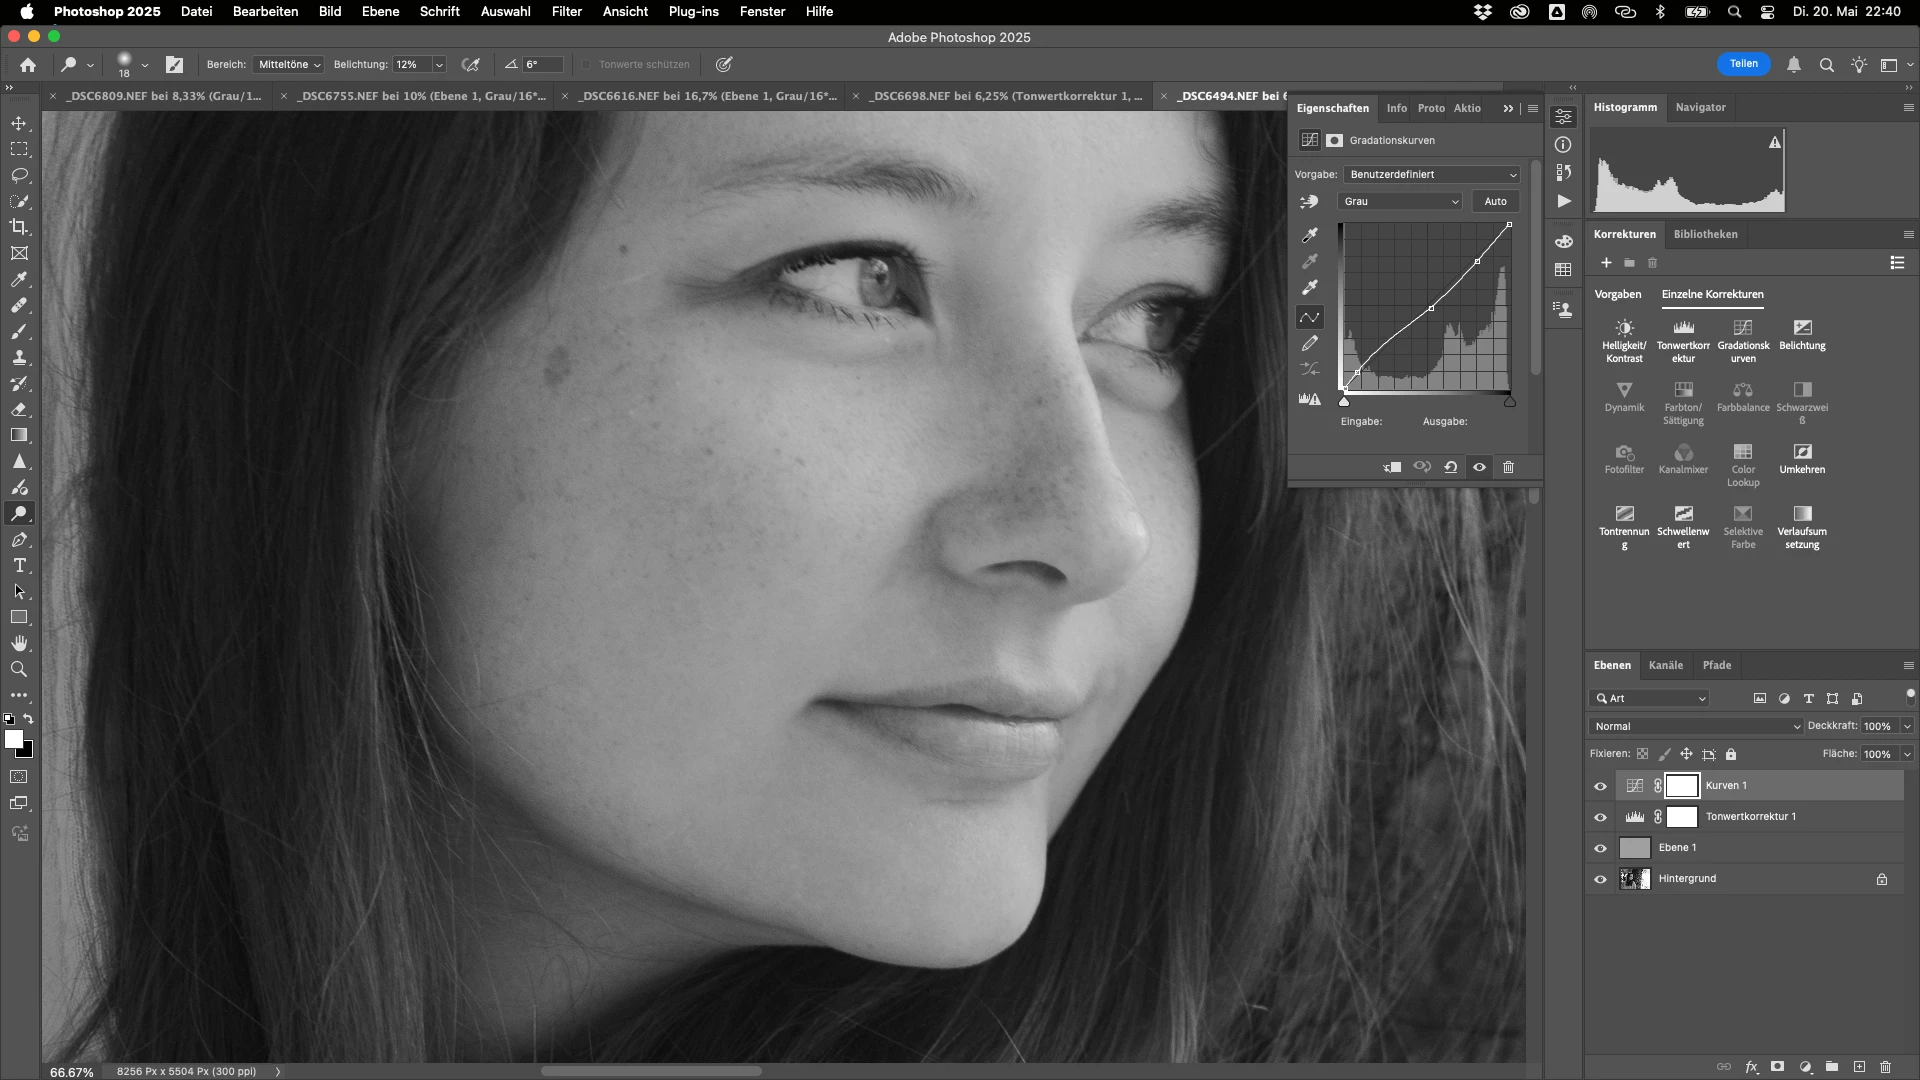Select the Lasso tool
This screenshot has width=1920, height=1080.
[19, 175]
